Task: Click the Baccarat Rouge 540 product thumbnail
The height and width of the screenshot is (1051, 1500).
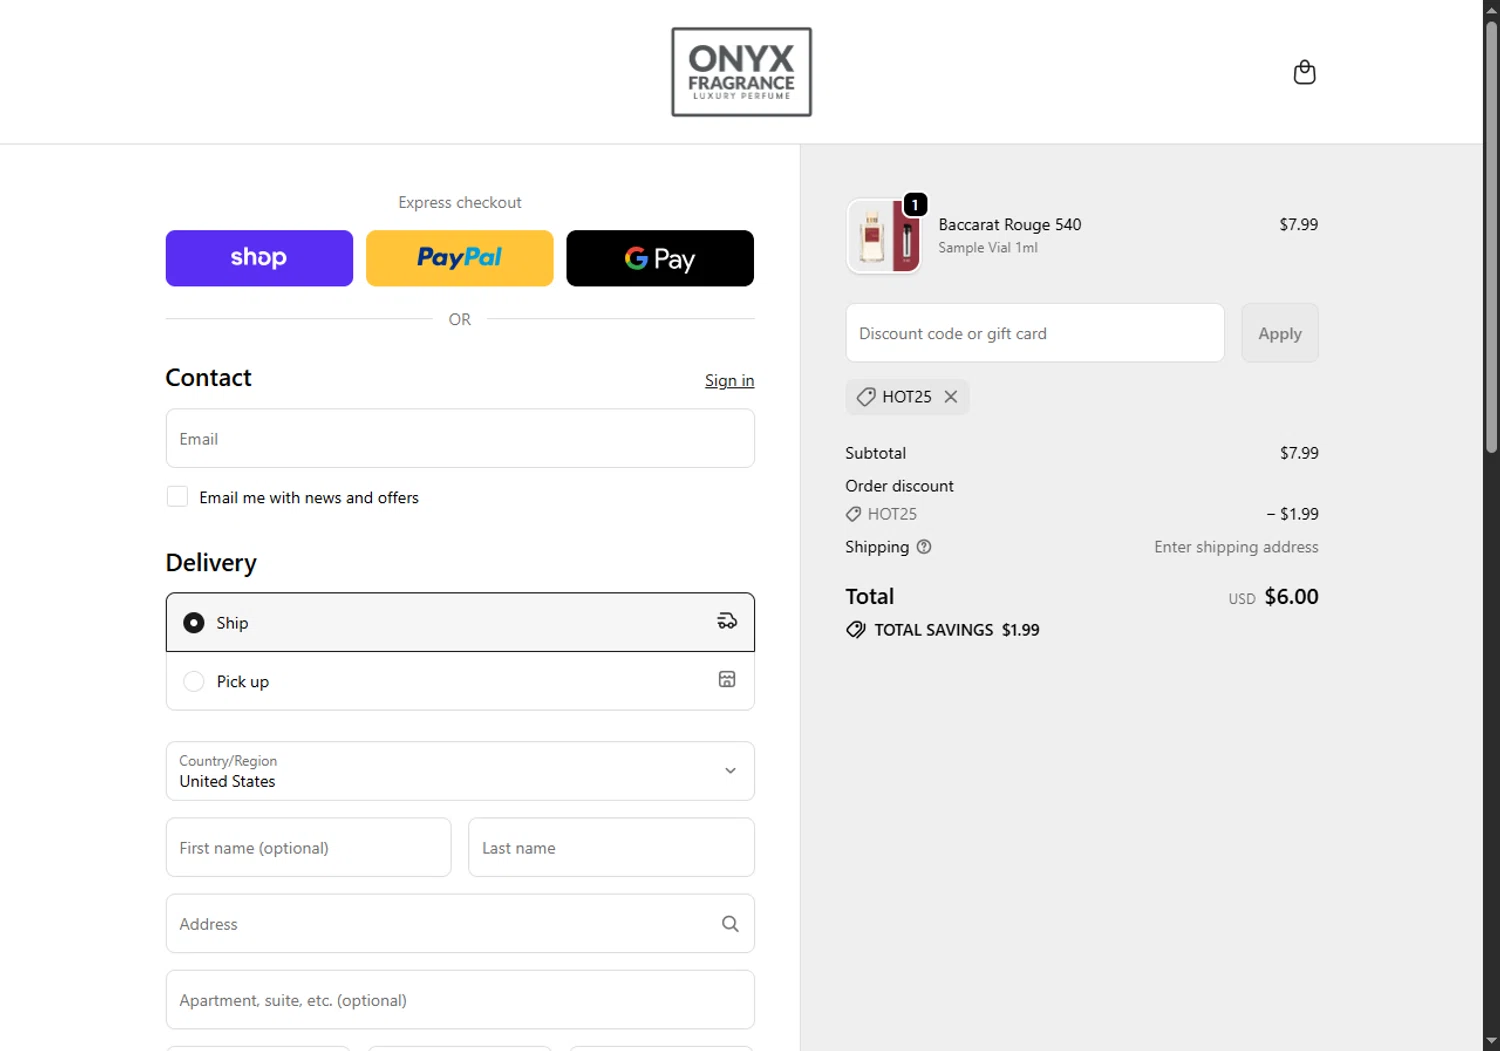Action: (884, 236)
